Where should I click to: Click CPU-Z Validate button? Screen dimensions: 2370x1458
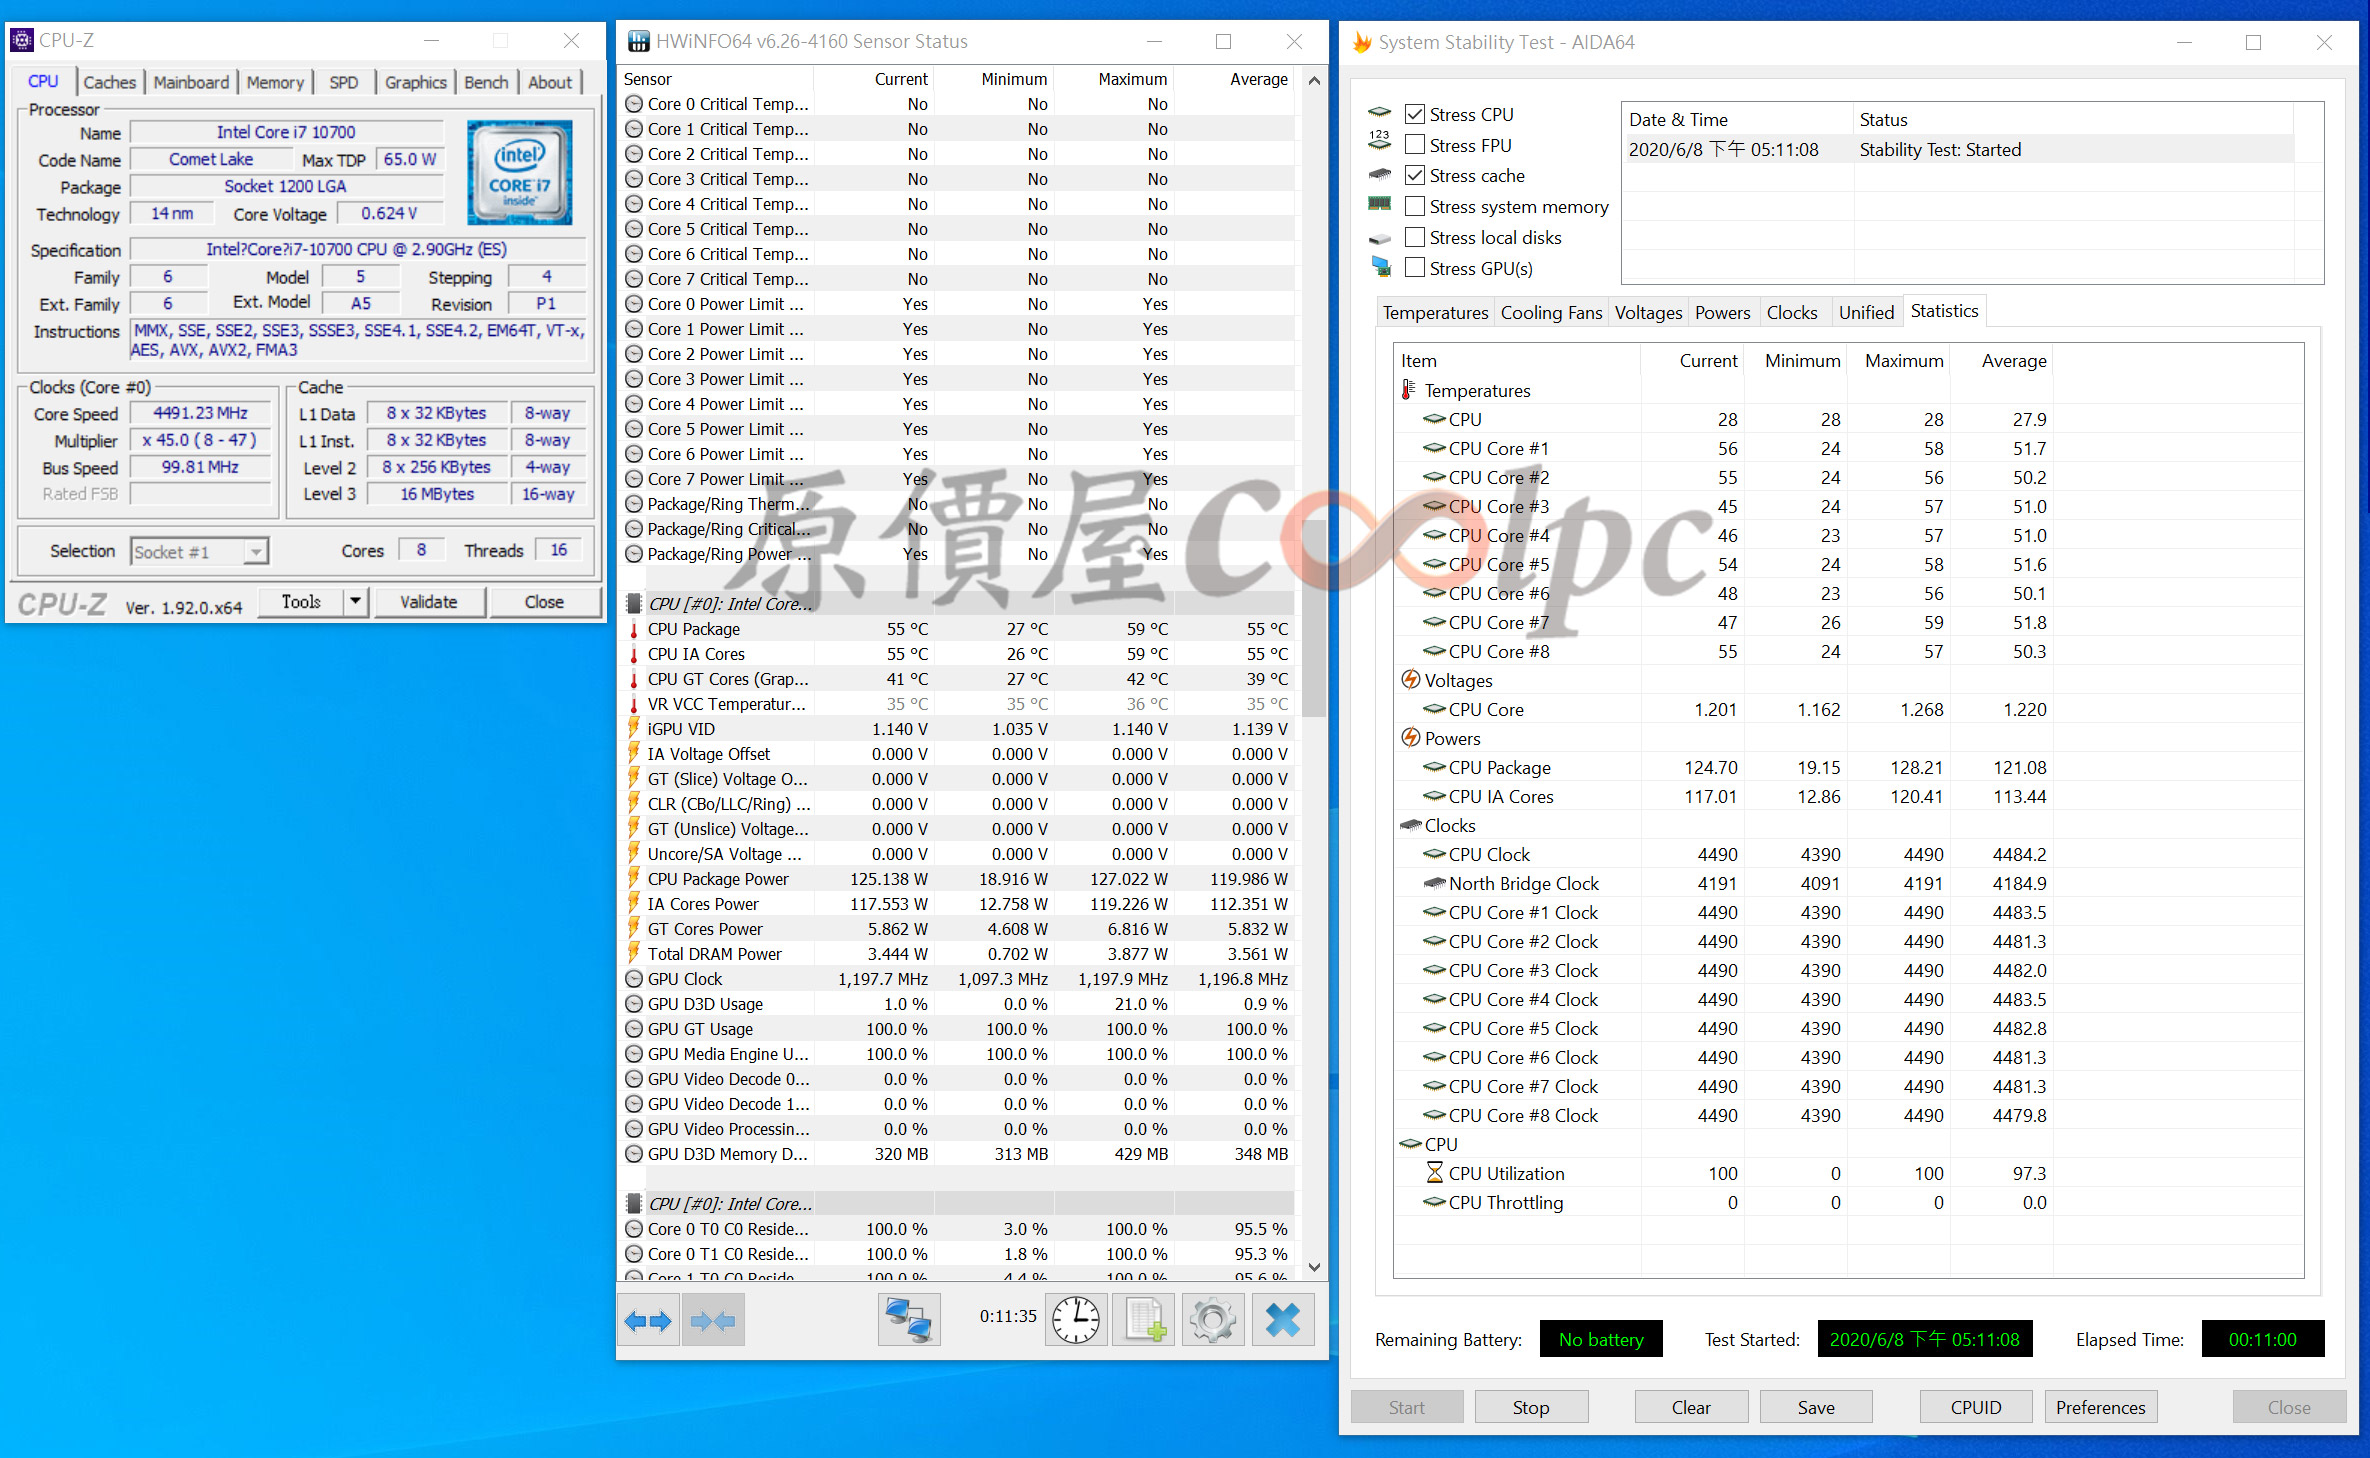(x=429, y=601)
